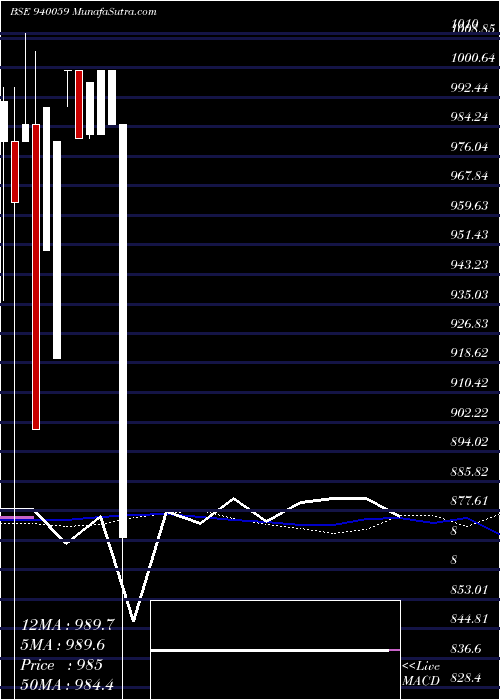Click the 976.04 price axis label
Viewport: 500px width, 700px height.
[x=470, y=146]
